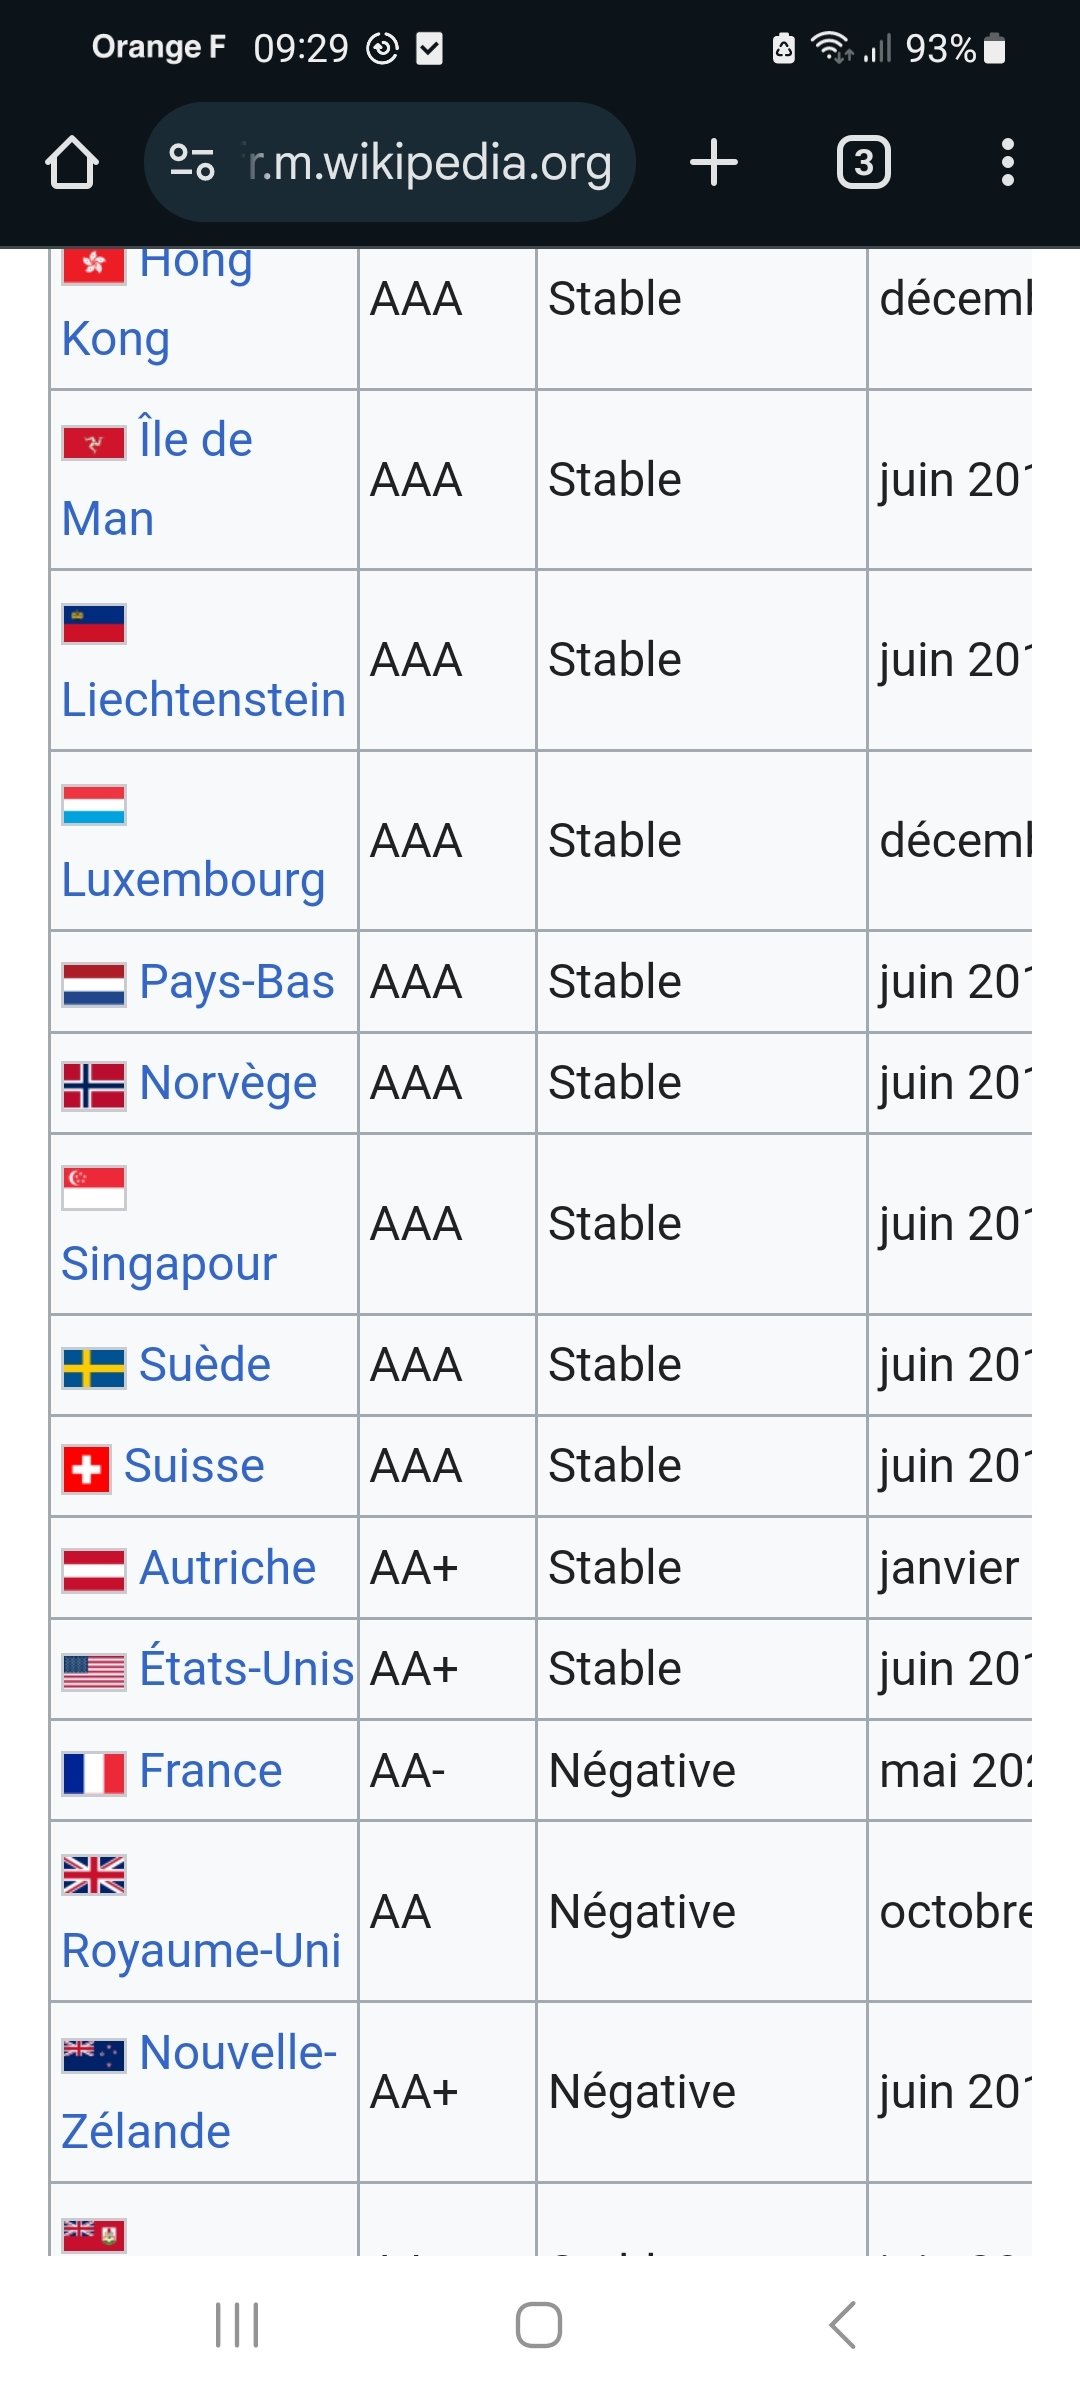
Task: Tap the Android recent apps button
Action: [237, 2325]
